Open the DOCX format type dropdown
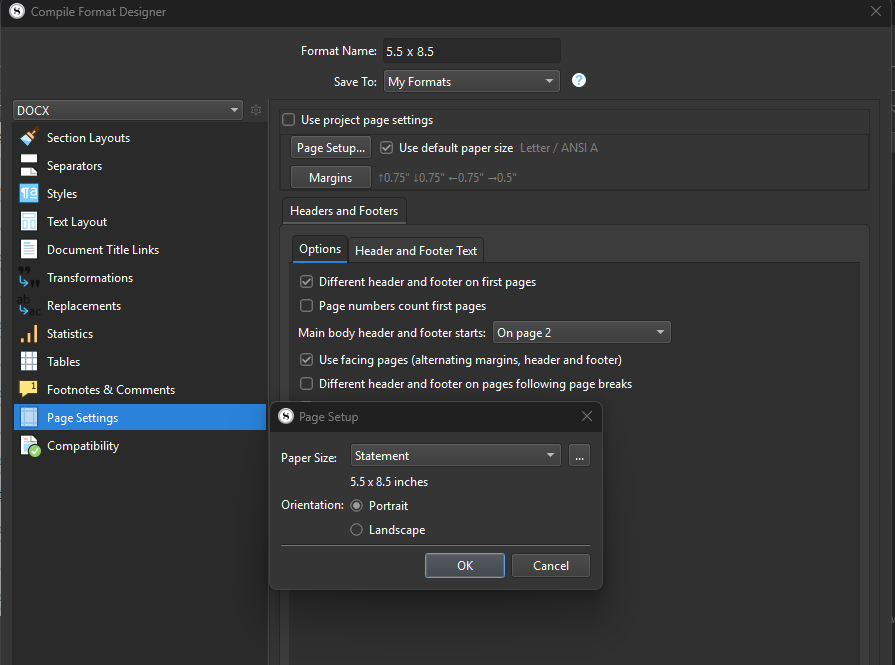This screenshot has width=895, height=665. [128, 110]
